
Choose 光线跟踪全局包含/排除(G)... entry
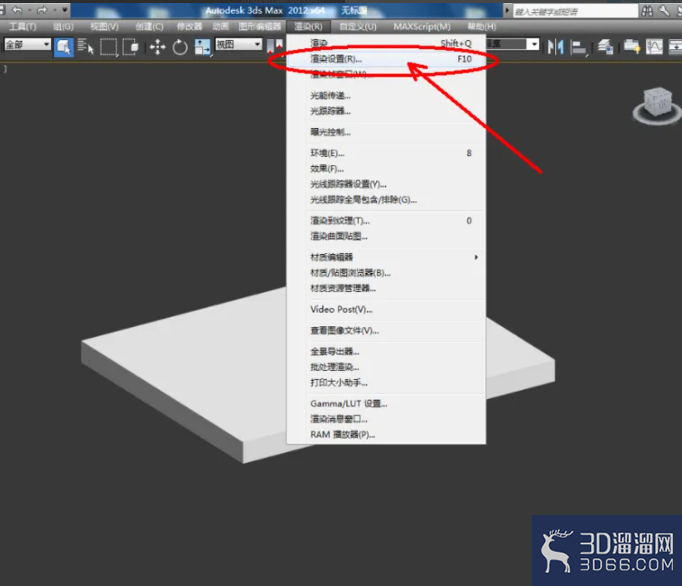coord(386,200)
